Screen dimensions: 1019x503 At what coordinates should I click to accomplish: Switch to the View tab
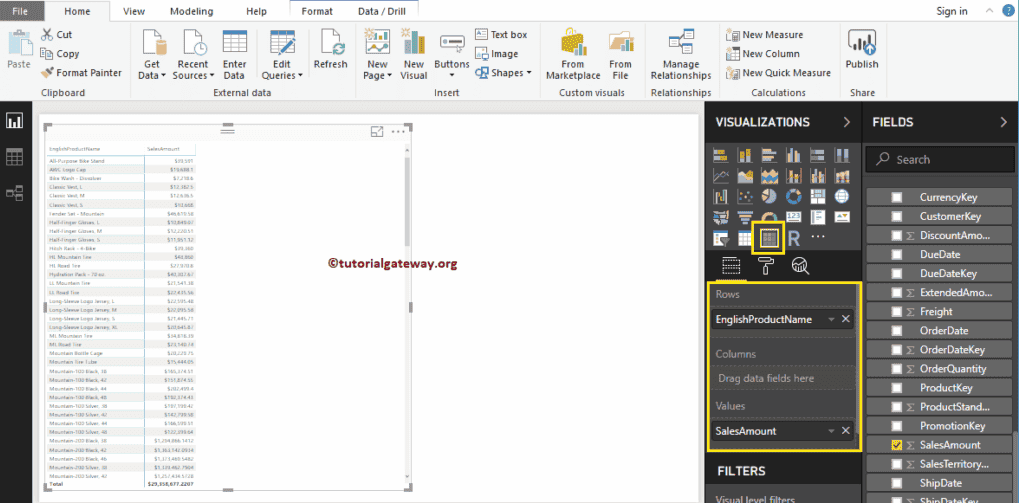(x=134, y=11)
